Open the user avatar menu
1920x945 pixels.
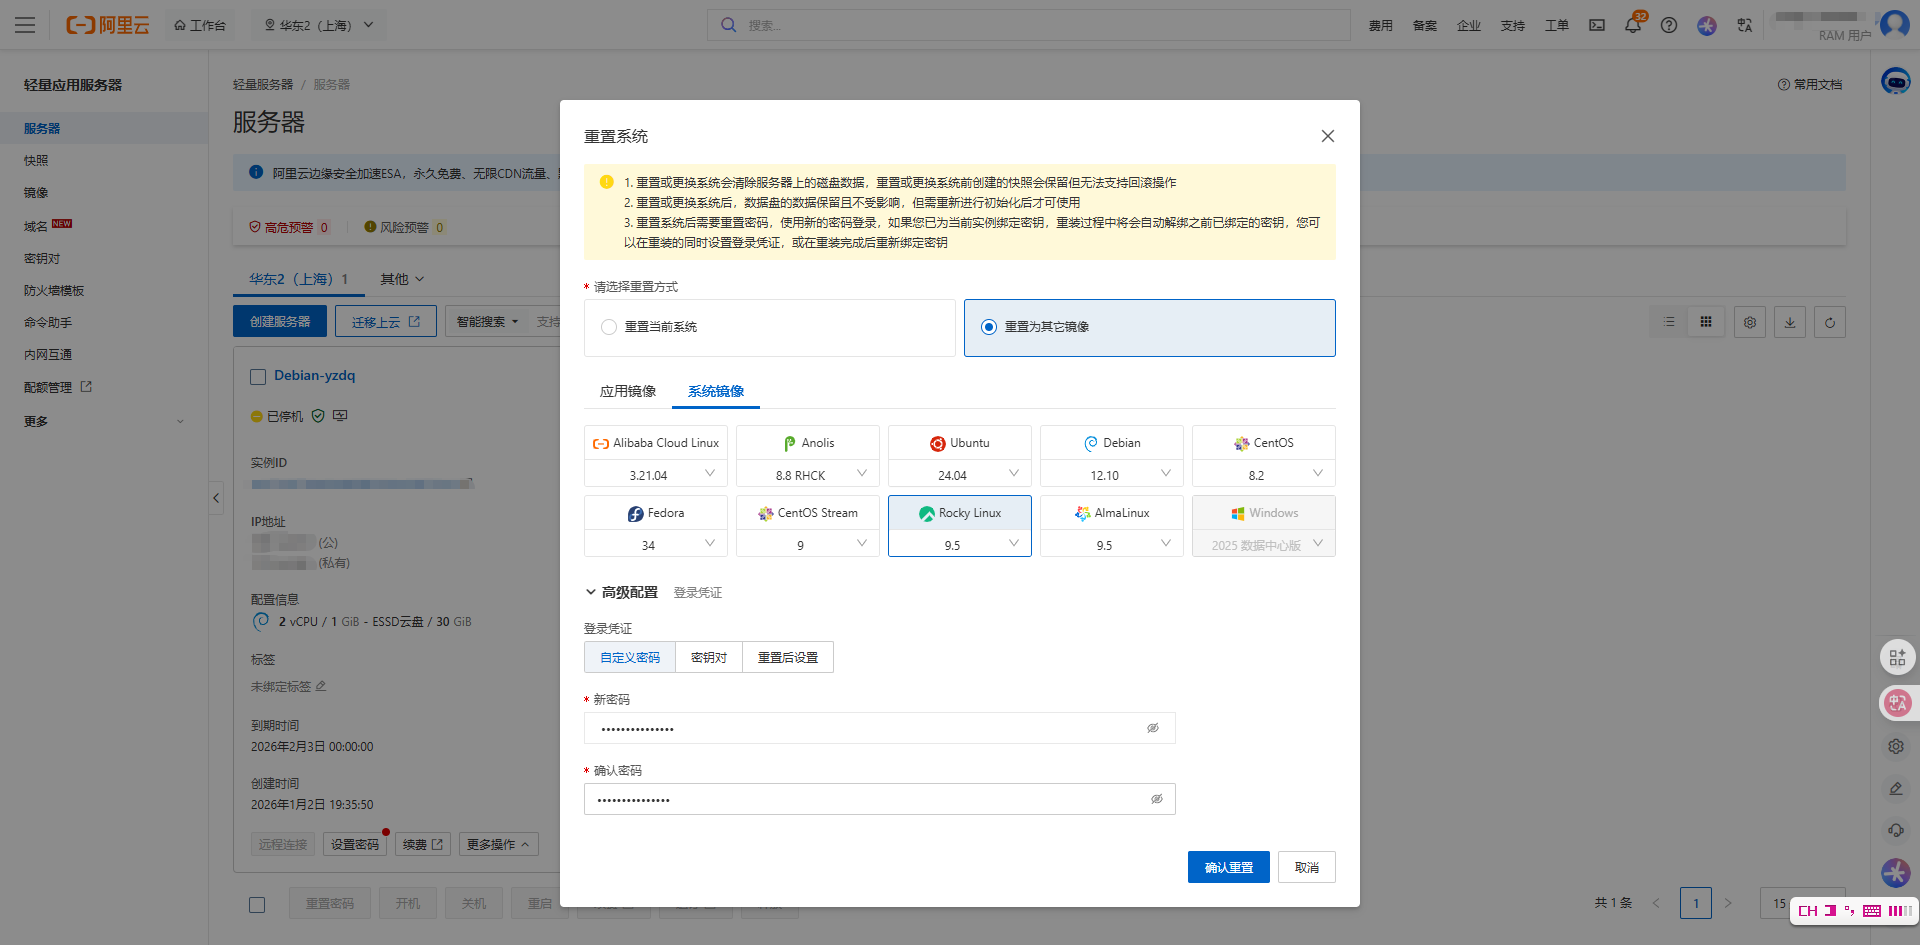tap(1895, 23)
